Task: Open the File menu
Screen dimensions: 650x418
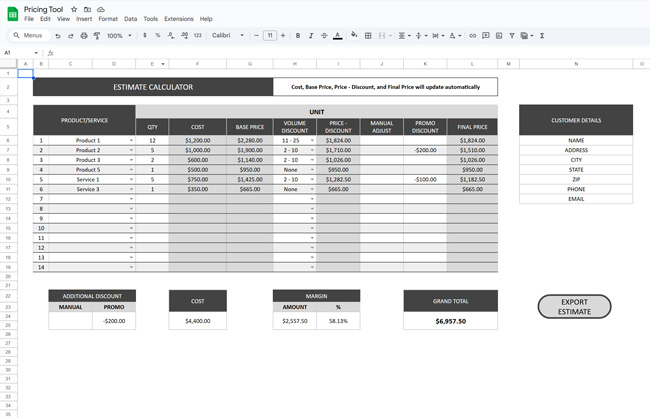Action: [x=29, y=19]
